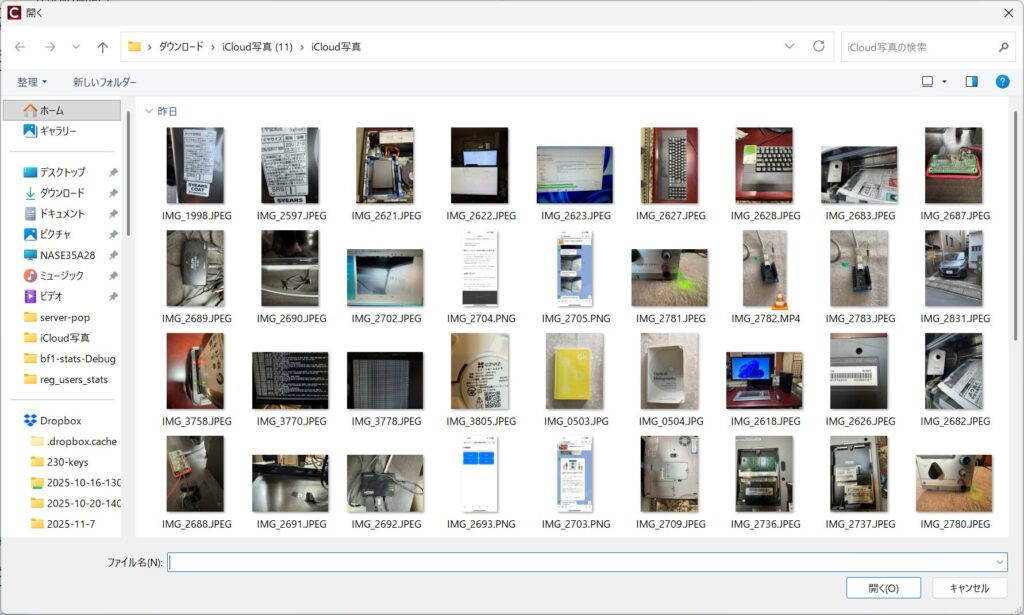The height and width of the screenshot is (615, 1024).
Task: Click the search magnifier icon
Action: click(x=1003, y=47)
